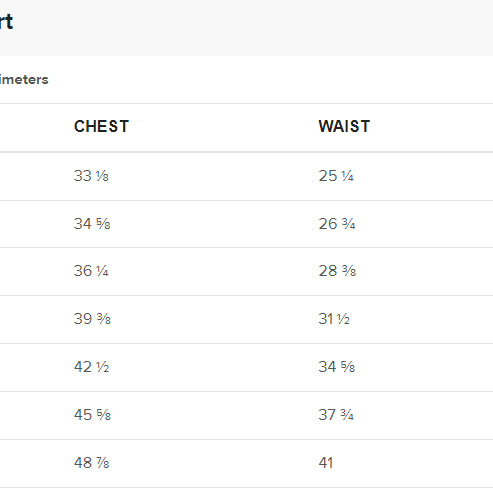Select waist value 41
Image resolution: width=493 pixels, height=493 pixels.
[326, 463]
